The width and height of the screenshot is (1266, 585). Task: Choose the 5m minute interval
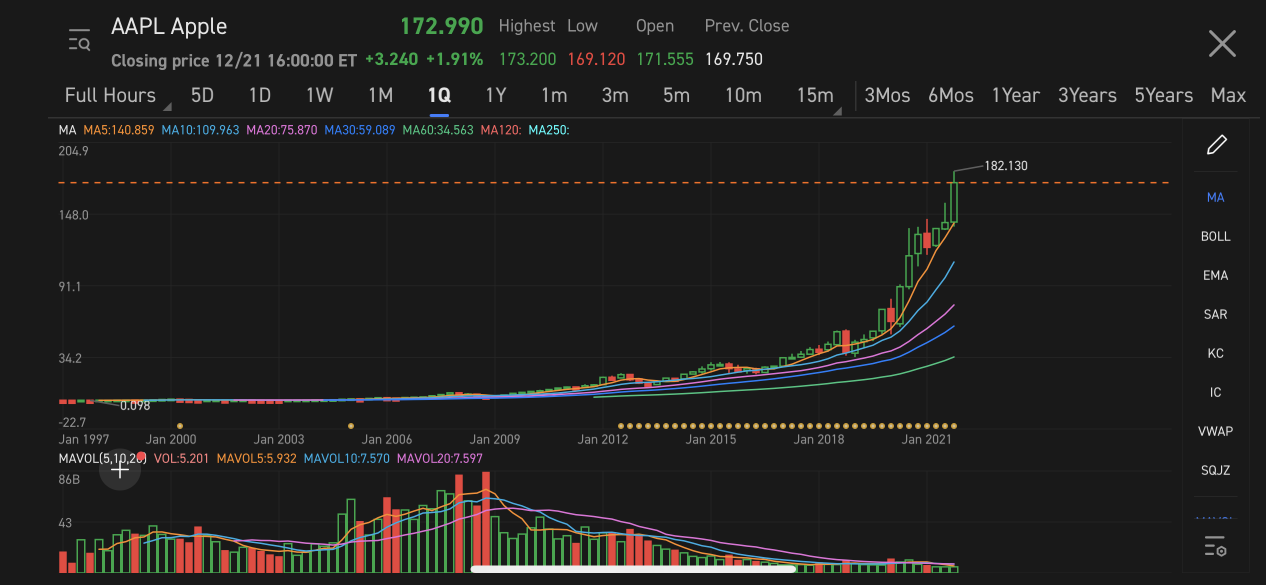pyautogui.click(x=676, y=96)
